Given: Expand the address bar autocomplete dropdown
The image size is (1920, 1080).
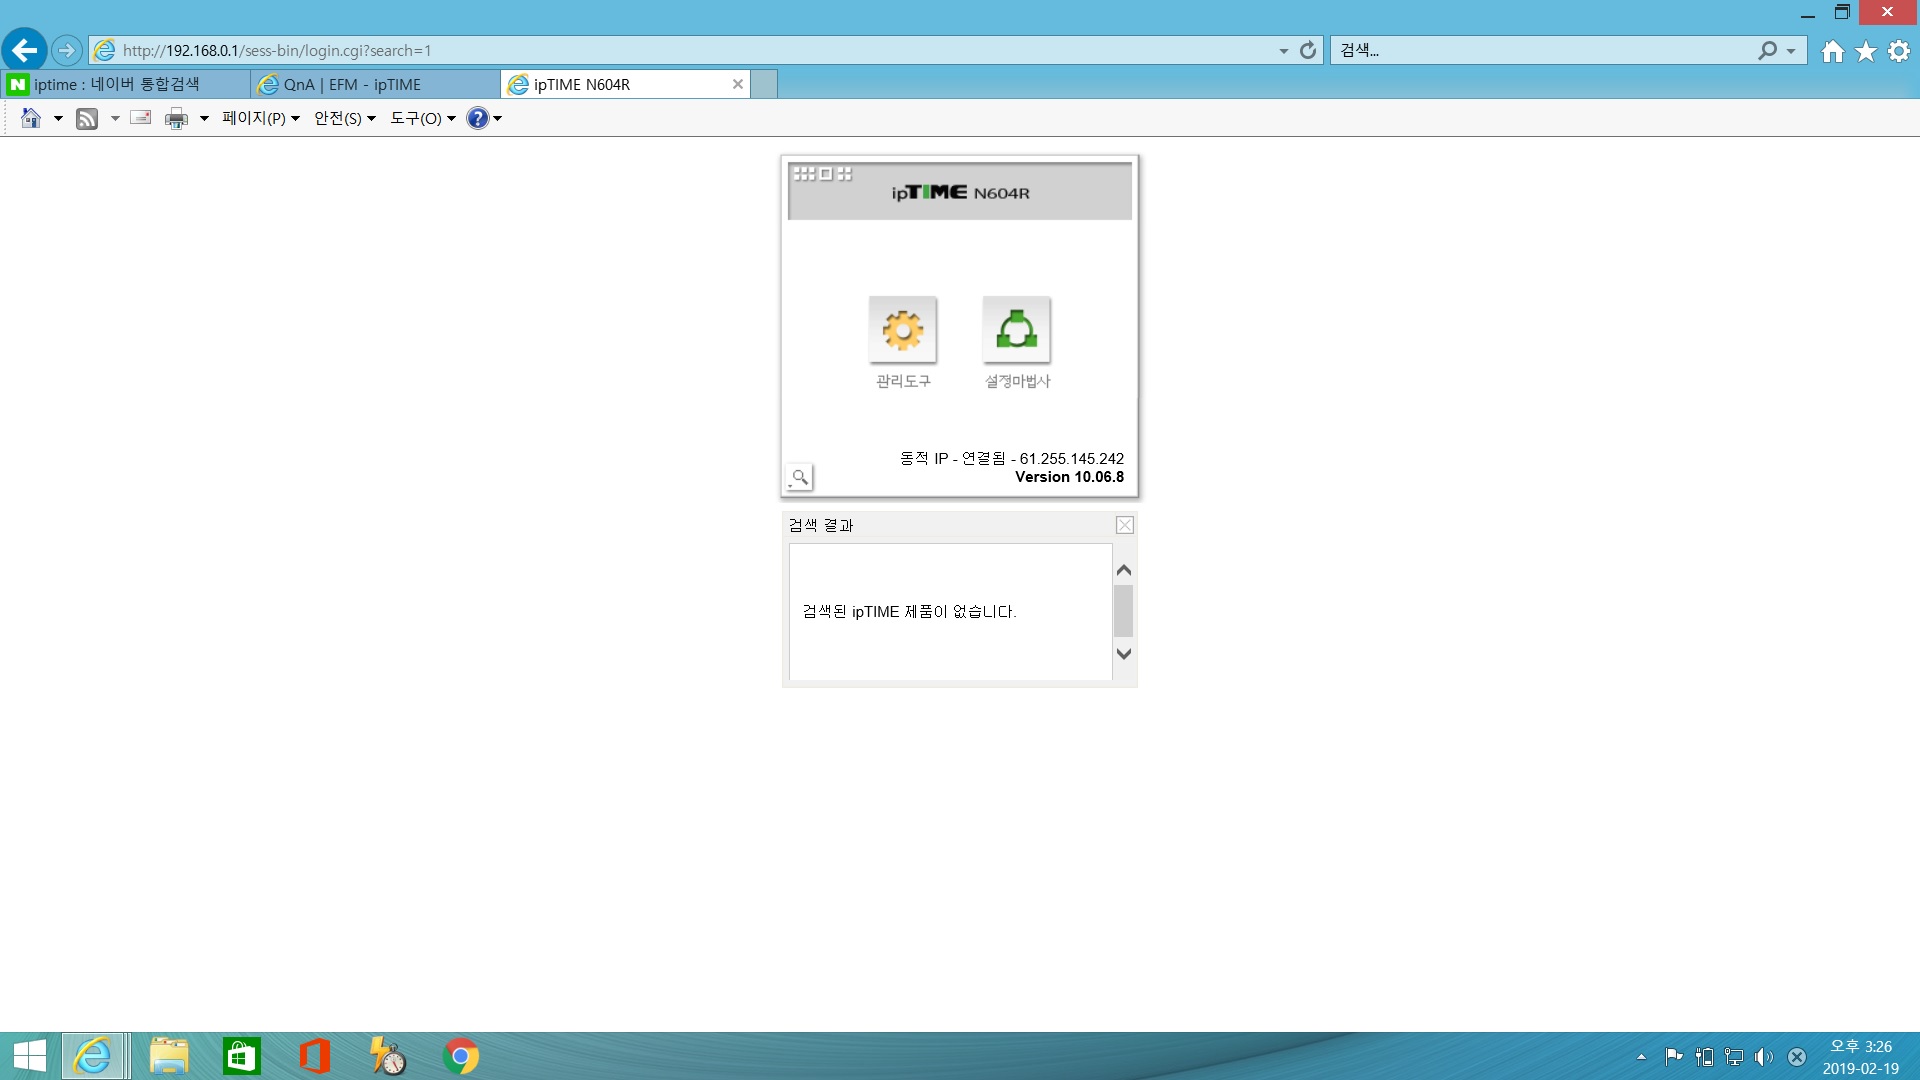Looking at the screenshot, I should pyautogui.click(x=1284, y=51).
